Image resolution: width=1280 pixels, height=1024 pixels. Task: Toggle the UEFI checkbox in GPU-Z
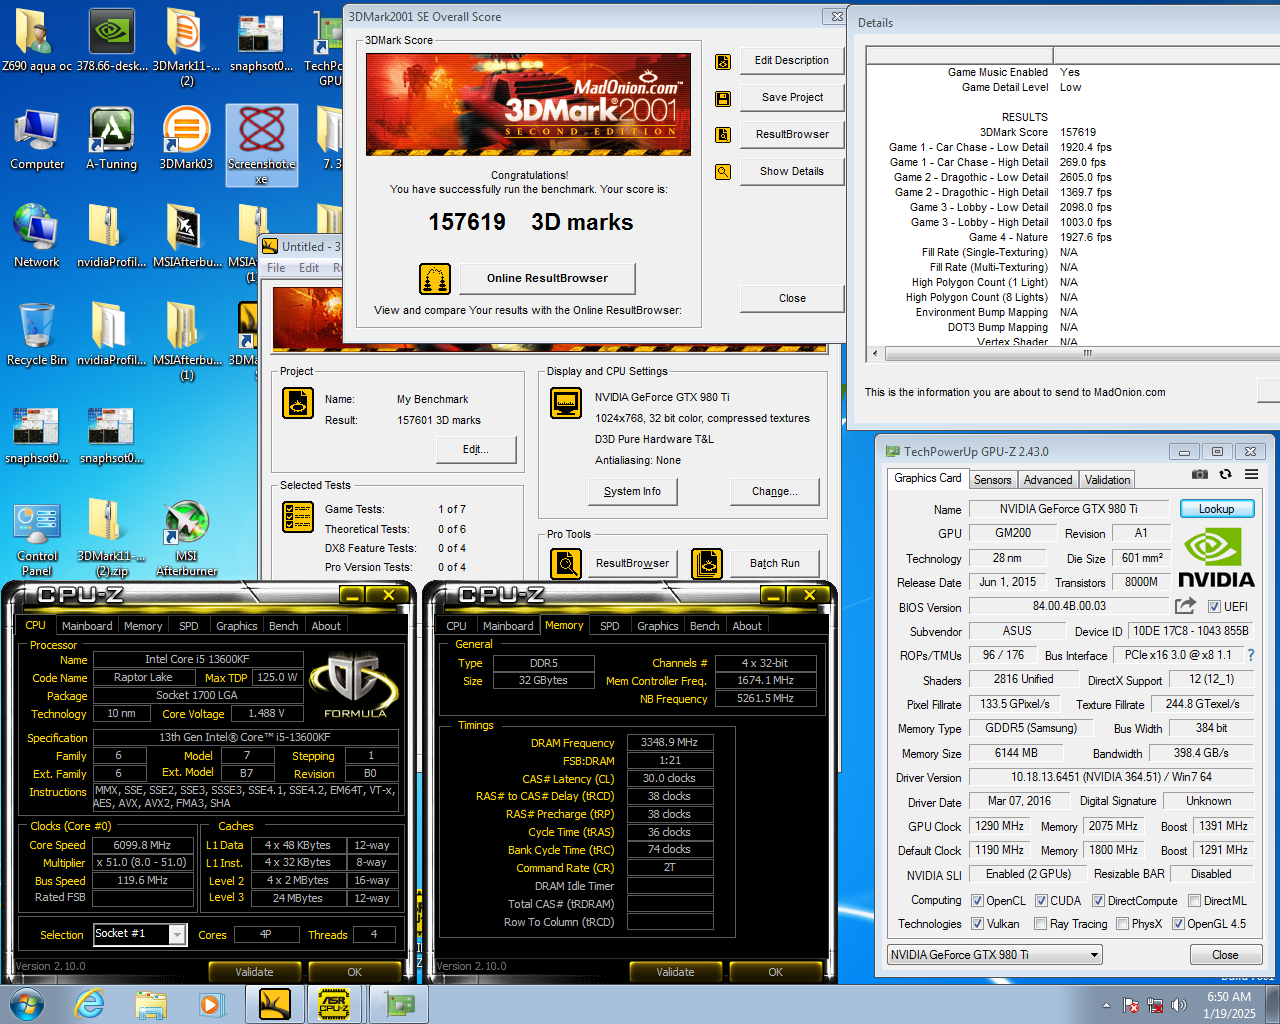tap(1214, 607)
